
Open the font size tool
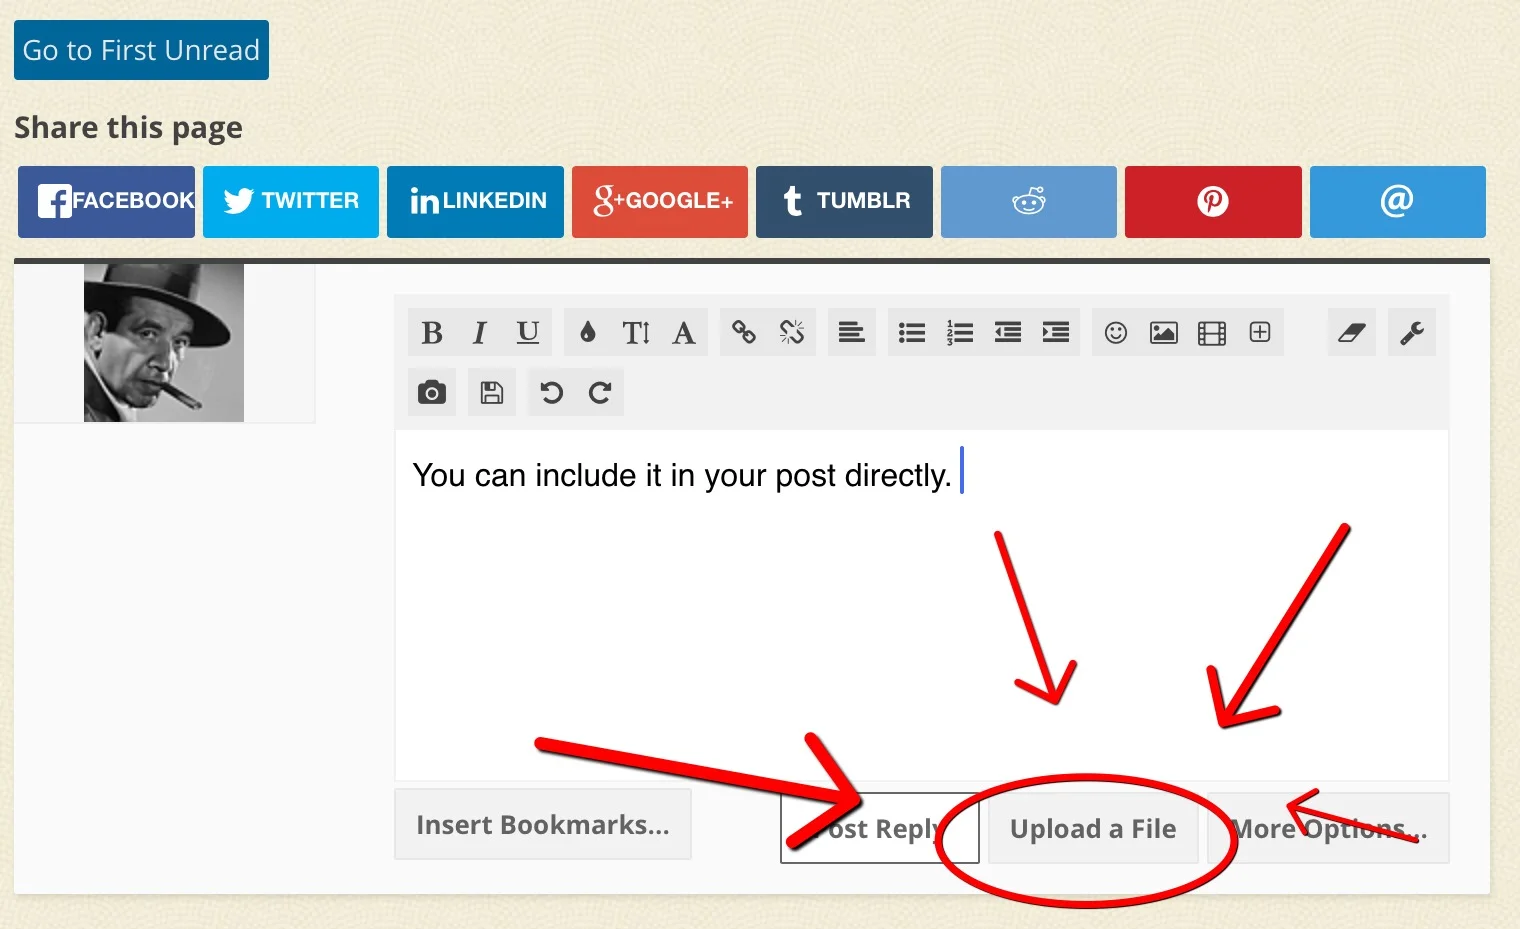(636, 332)
